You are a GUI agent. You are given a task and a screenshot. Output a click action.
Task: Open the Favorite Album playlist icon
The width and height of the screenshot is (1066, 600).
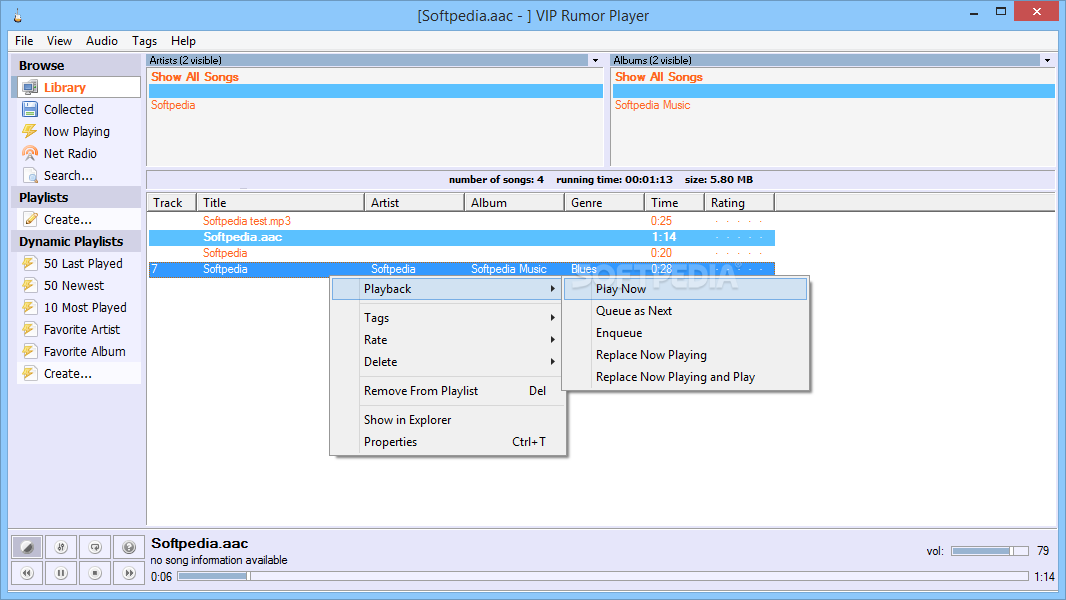pos(30,351)
